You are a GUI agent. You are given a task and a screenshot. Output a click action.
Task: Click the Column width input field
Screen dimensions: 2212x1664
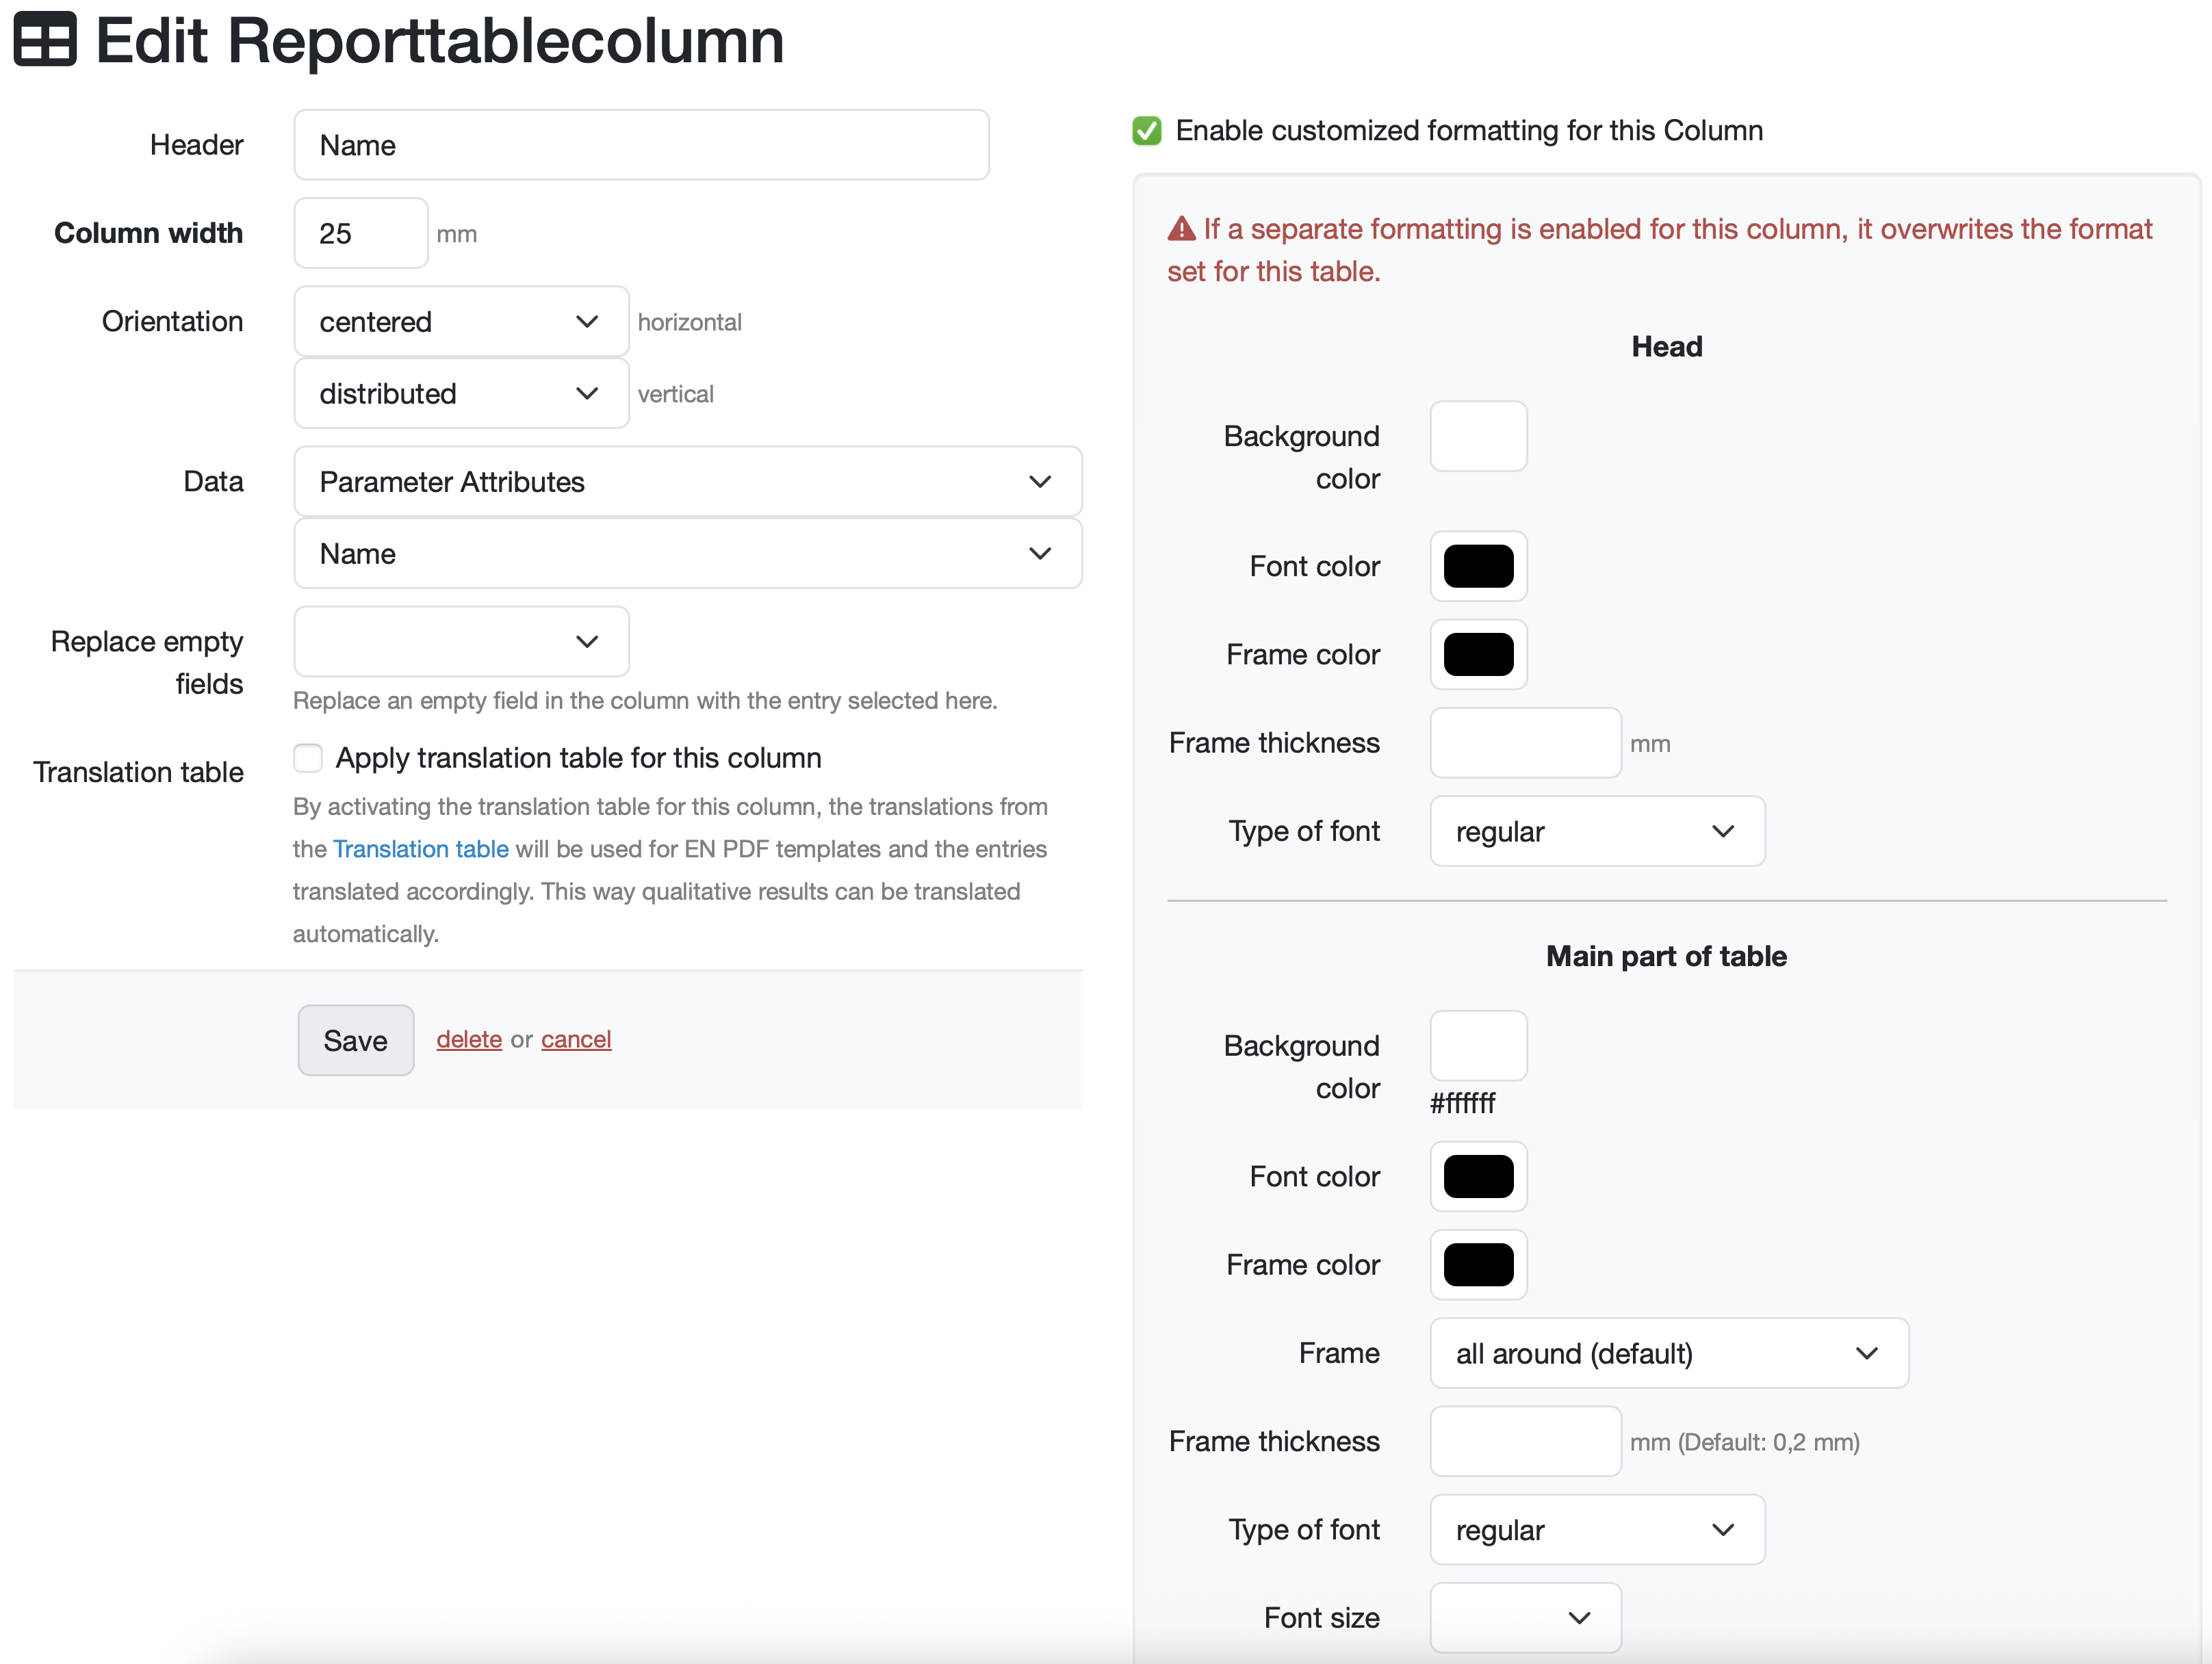point(360,234)
